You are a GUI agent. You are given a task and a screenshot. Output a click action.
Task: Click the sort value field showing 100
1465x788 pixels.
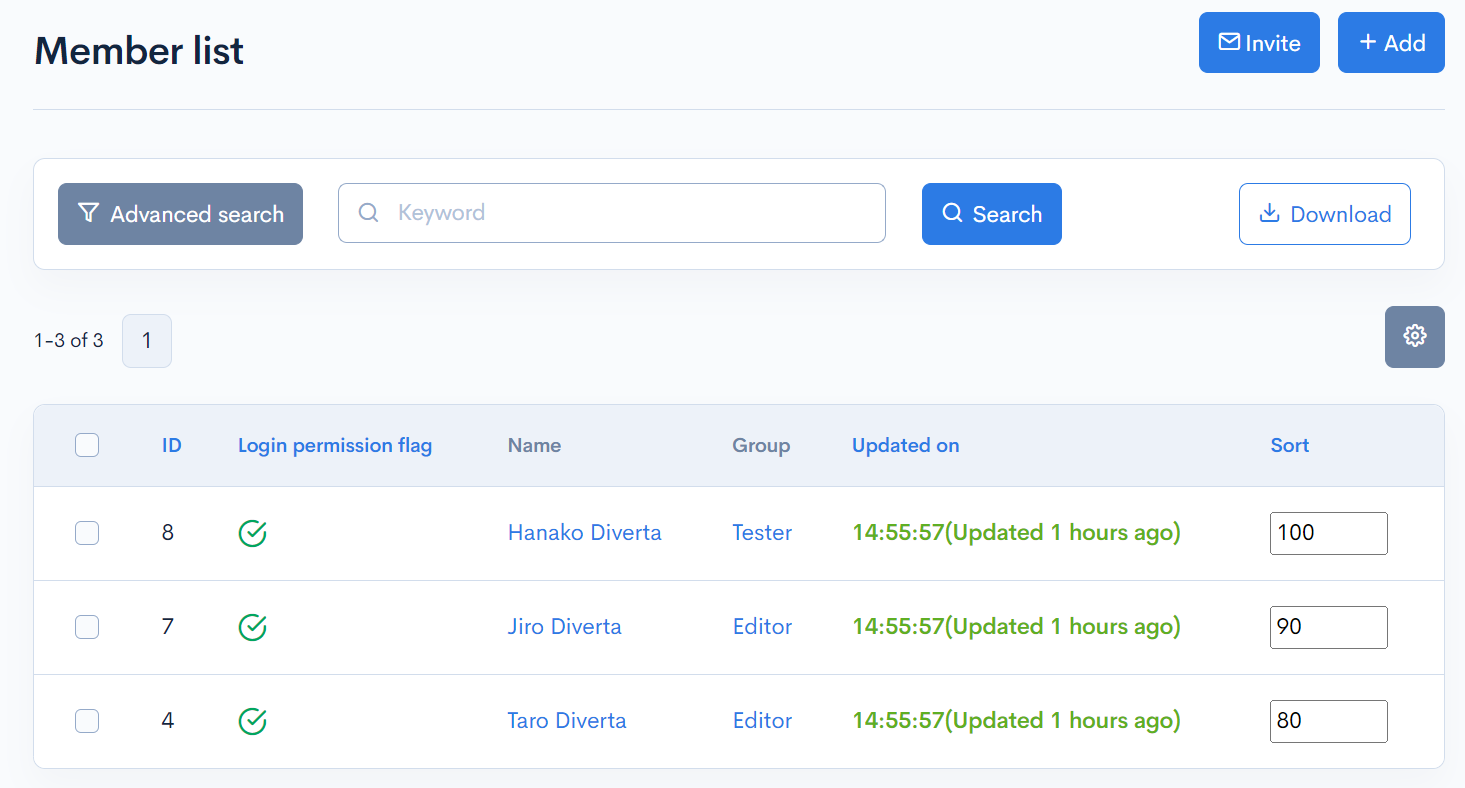(1329, 533)
